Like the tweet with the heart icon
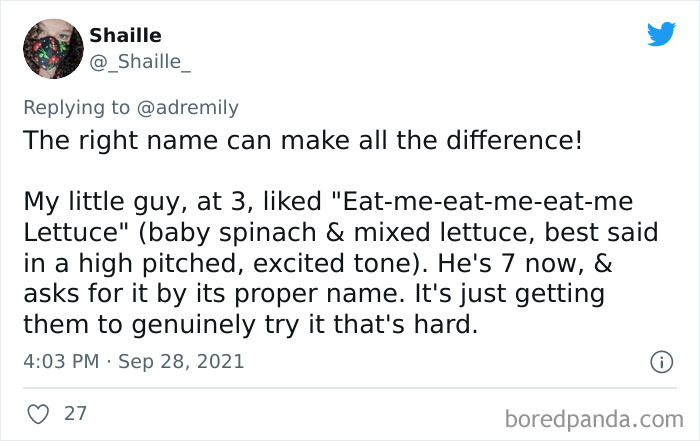The image size is (700, 441). click(36, 412)
